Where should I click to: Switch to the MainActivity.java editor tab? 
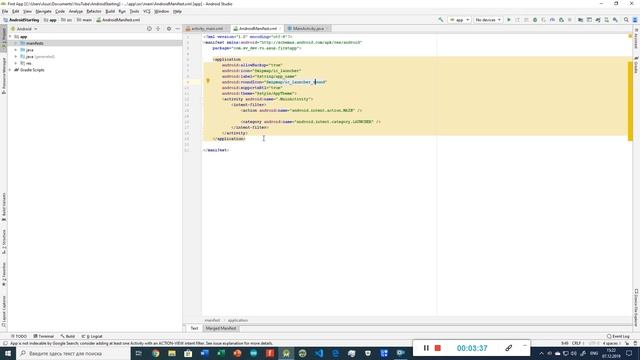coord(308,29)
